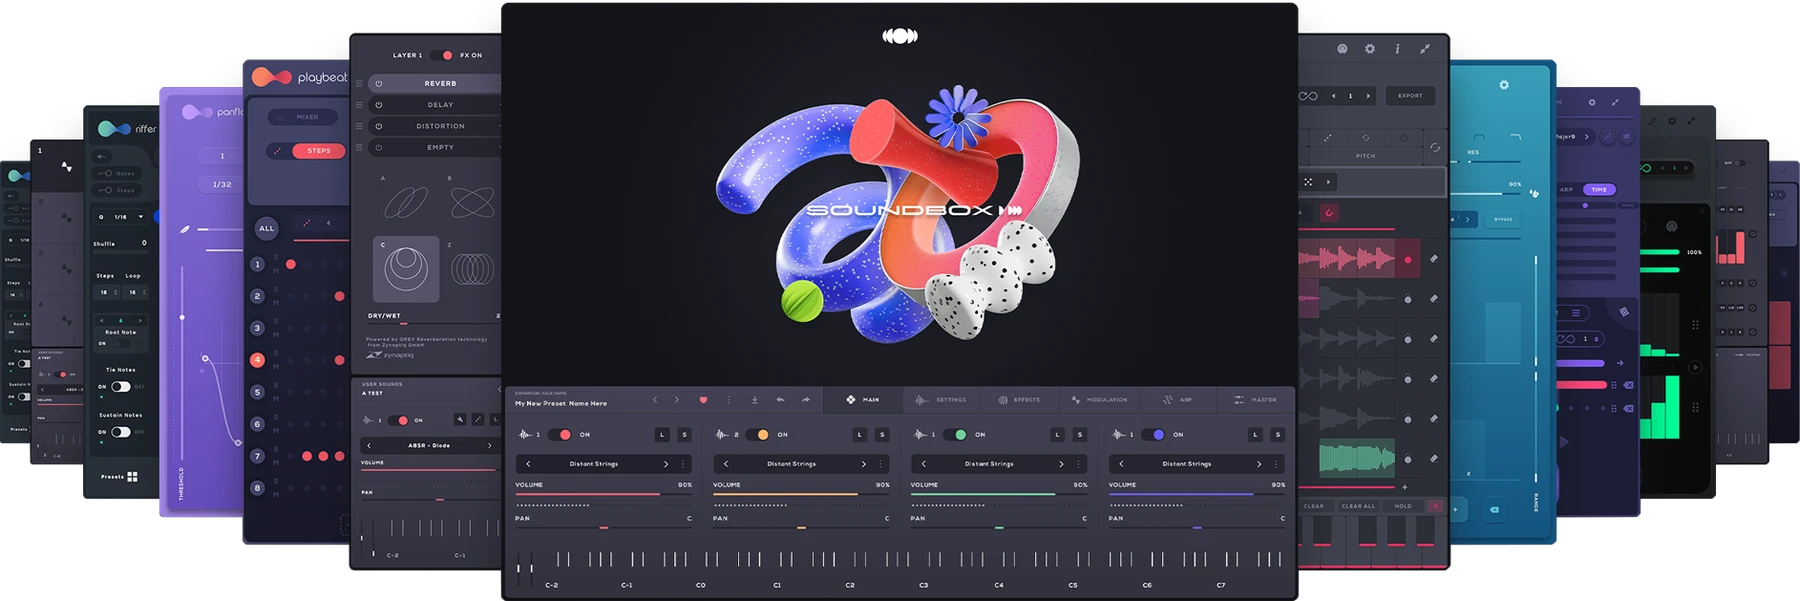
Task: Toggle Tie Notes switch in Riffer window
Action: 121,386
